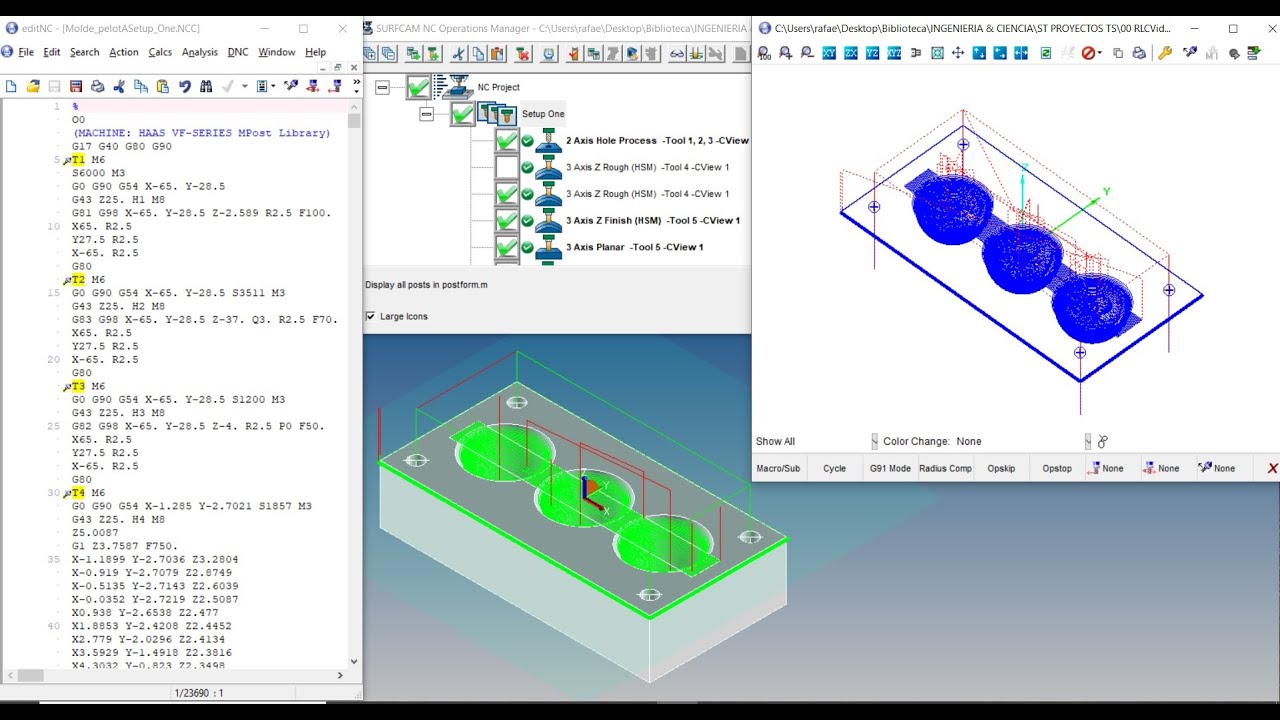This screenshot has width=1280, height=720.
Task: Click the Expand All icon in Operations Manager
Action: point(370,54)
